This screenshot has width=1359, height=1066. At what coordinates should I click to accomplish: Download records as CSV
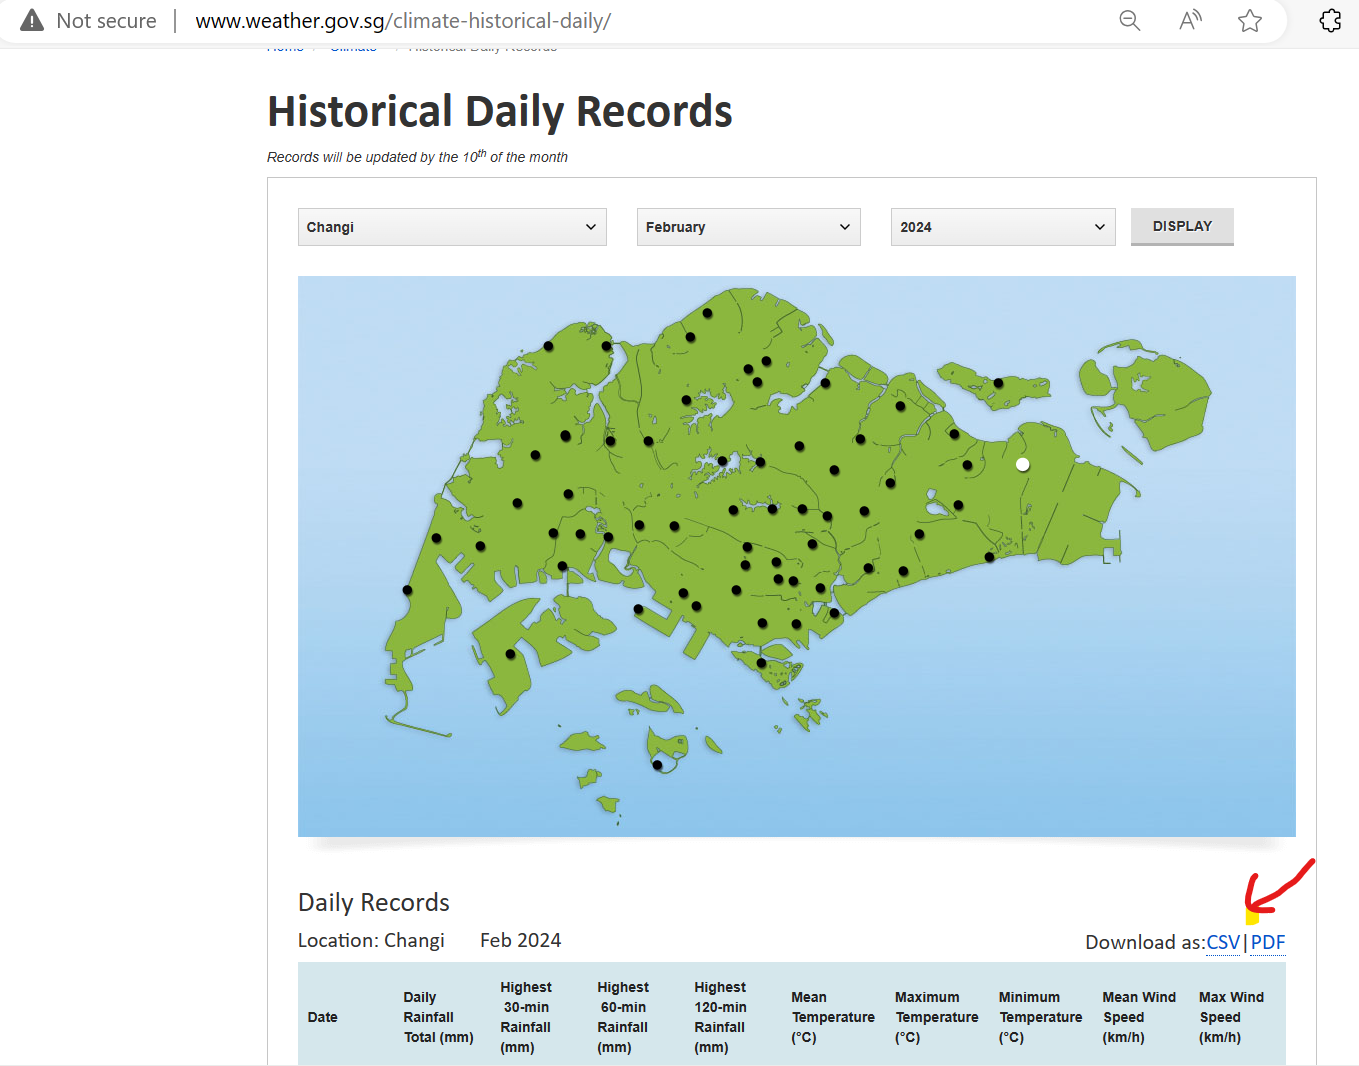(1222, 942)
